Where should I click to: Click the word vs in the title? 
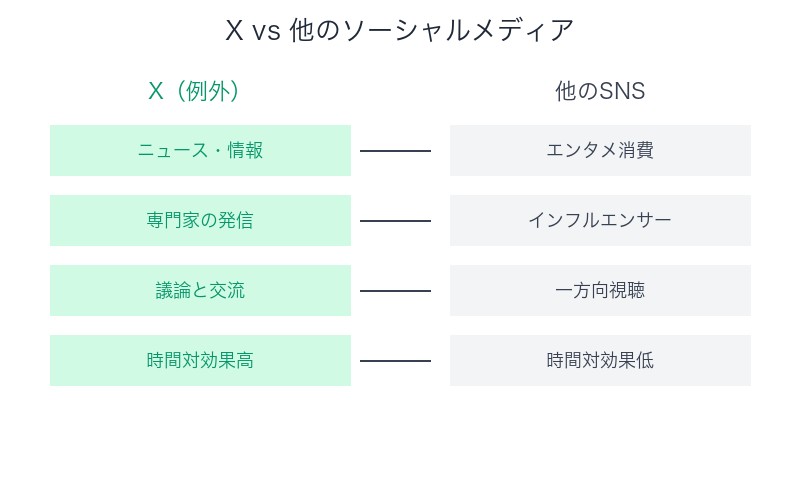coord(266,31)
